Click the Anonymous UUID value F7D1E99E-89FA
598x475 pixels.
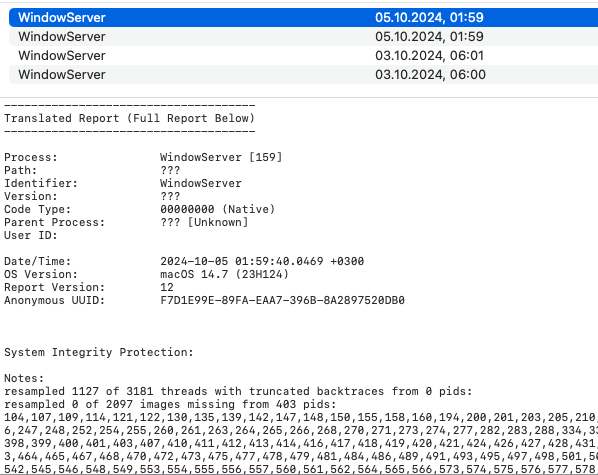click(x=282, y=300)
